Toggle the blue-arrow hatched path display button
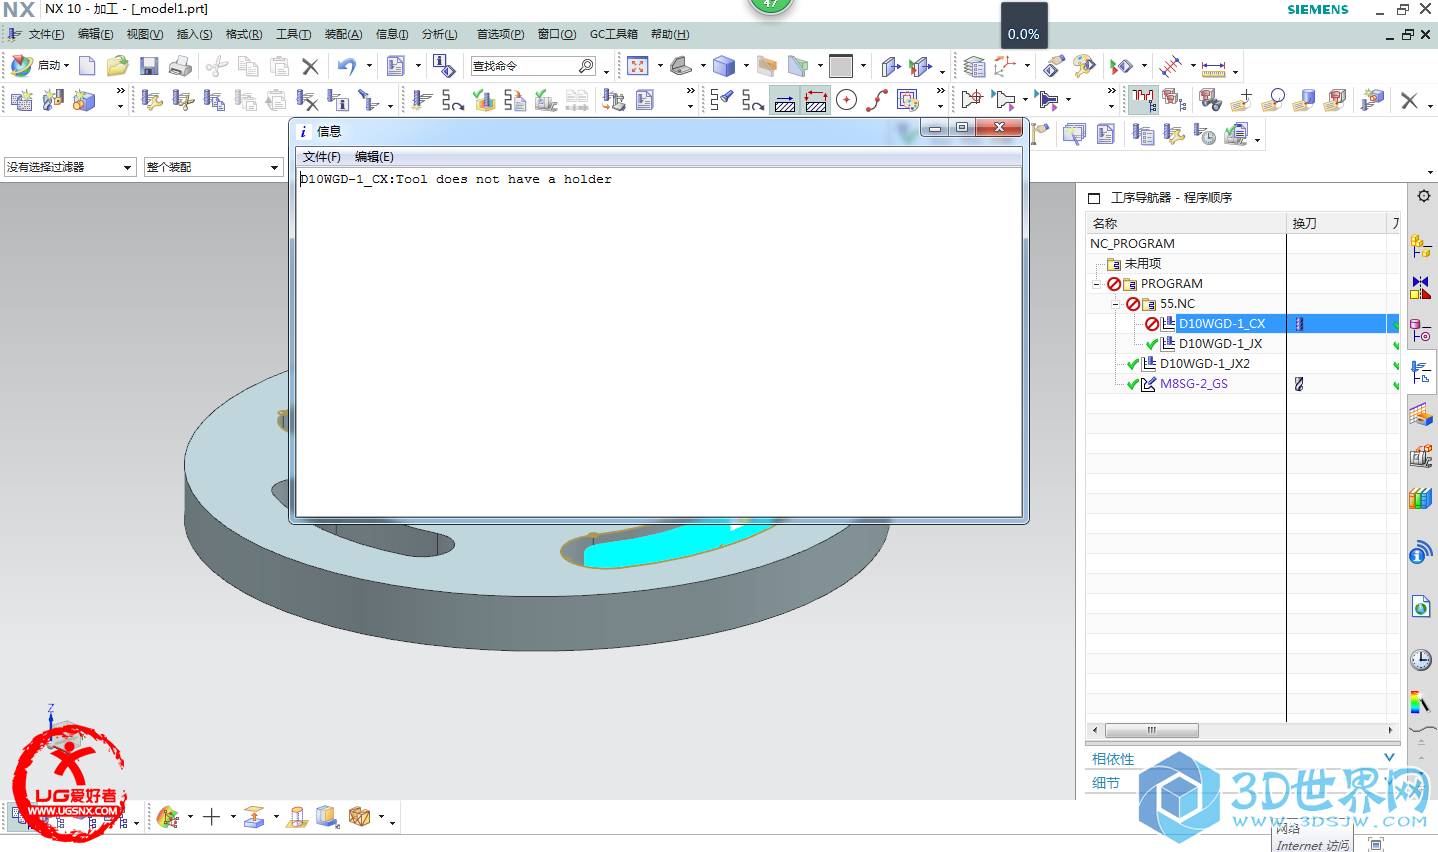The height and width of the screenshot is (852, 1438). pyautogui.click(x=785, y=100)
